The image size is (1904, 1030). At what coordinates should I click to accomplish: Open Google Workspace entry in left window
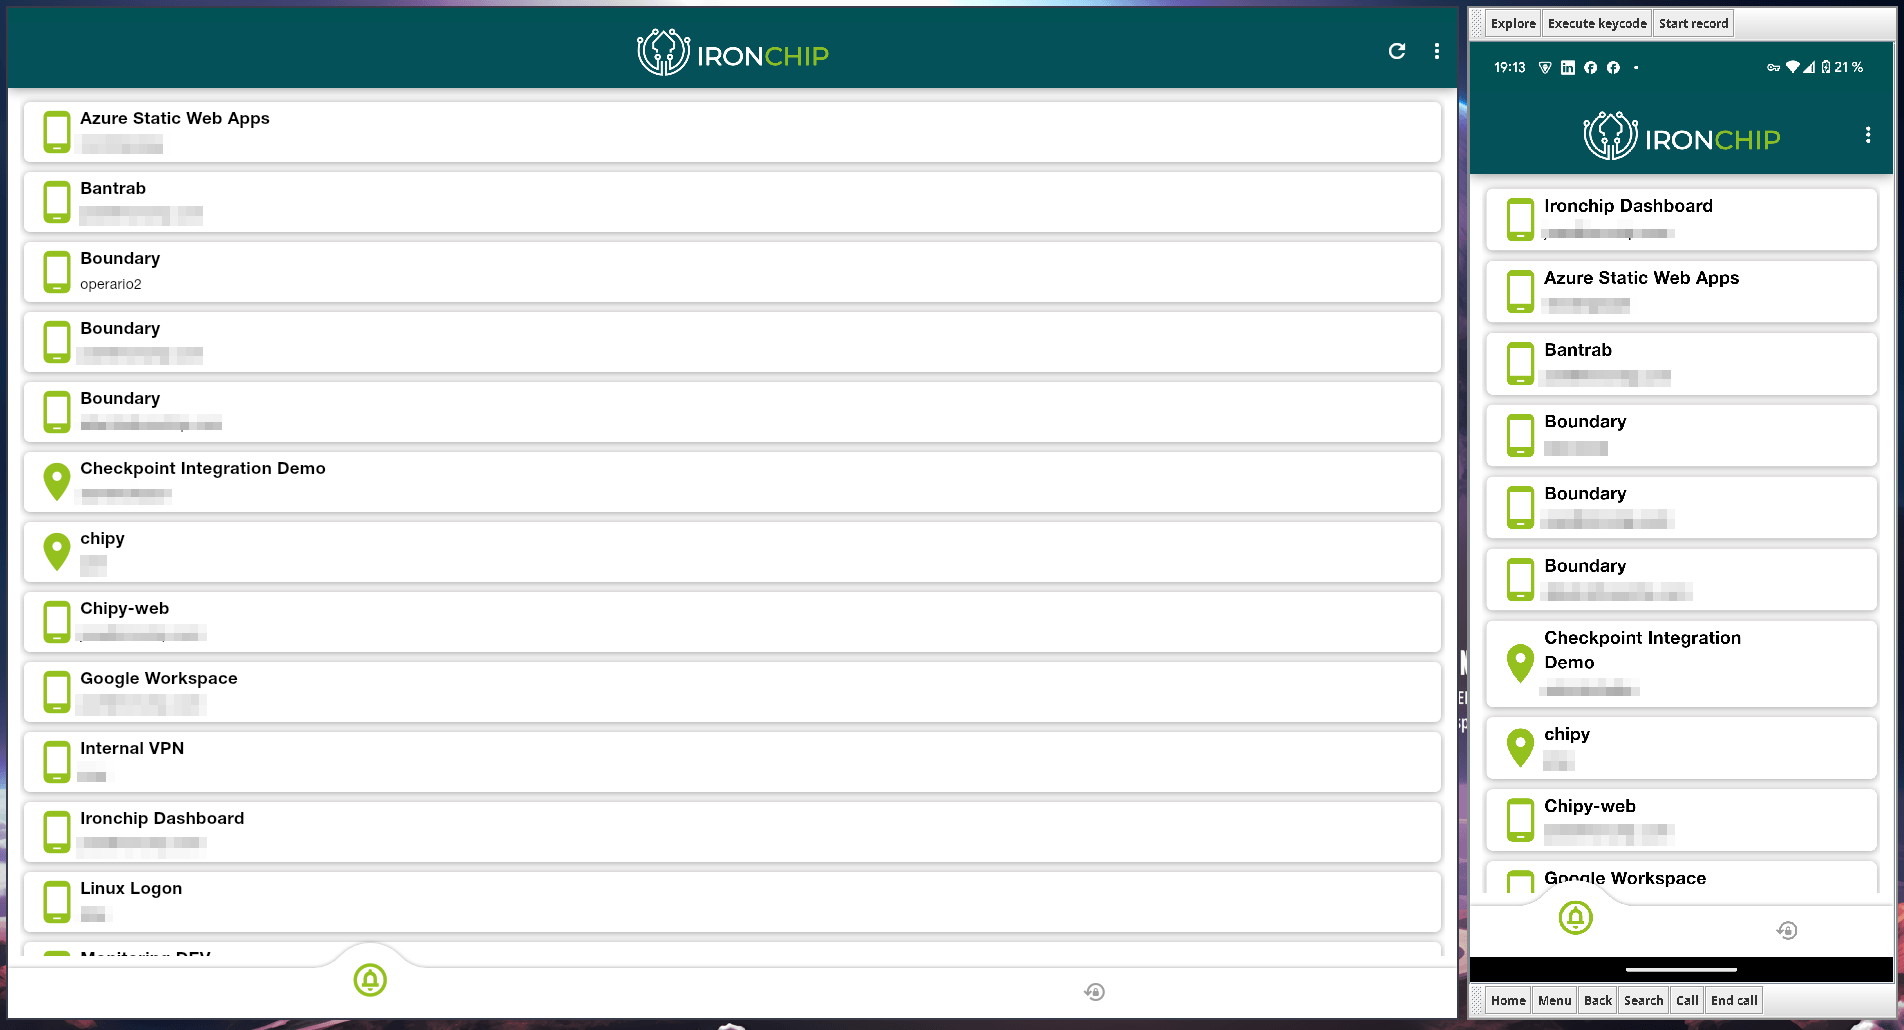coord(732,692)
